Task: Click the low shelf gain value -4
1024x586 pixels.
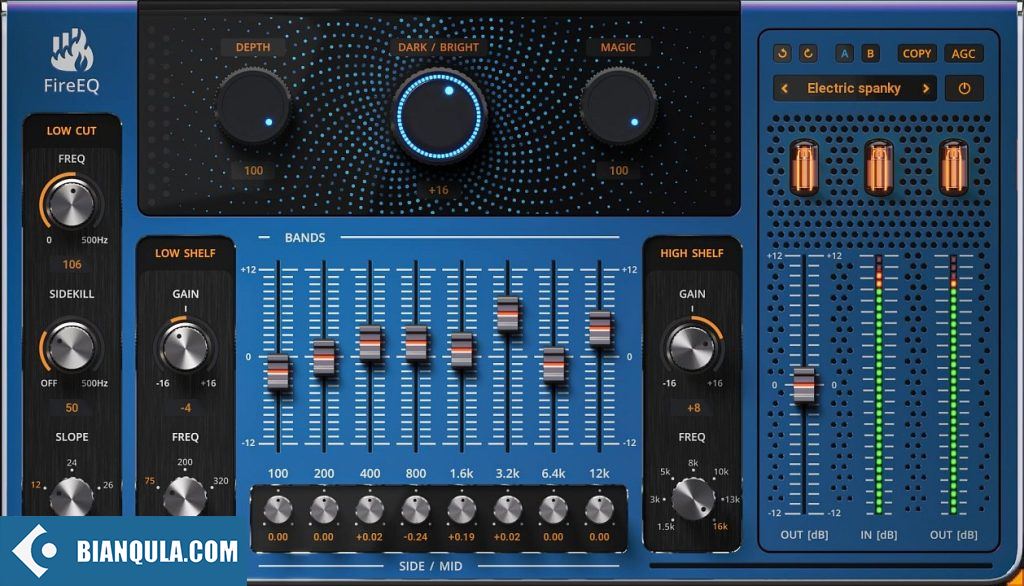Action: (x=185, y=408)
